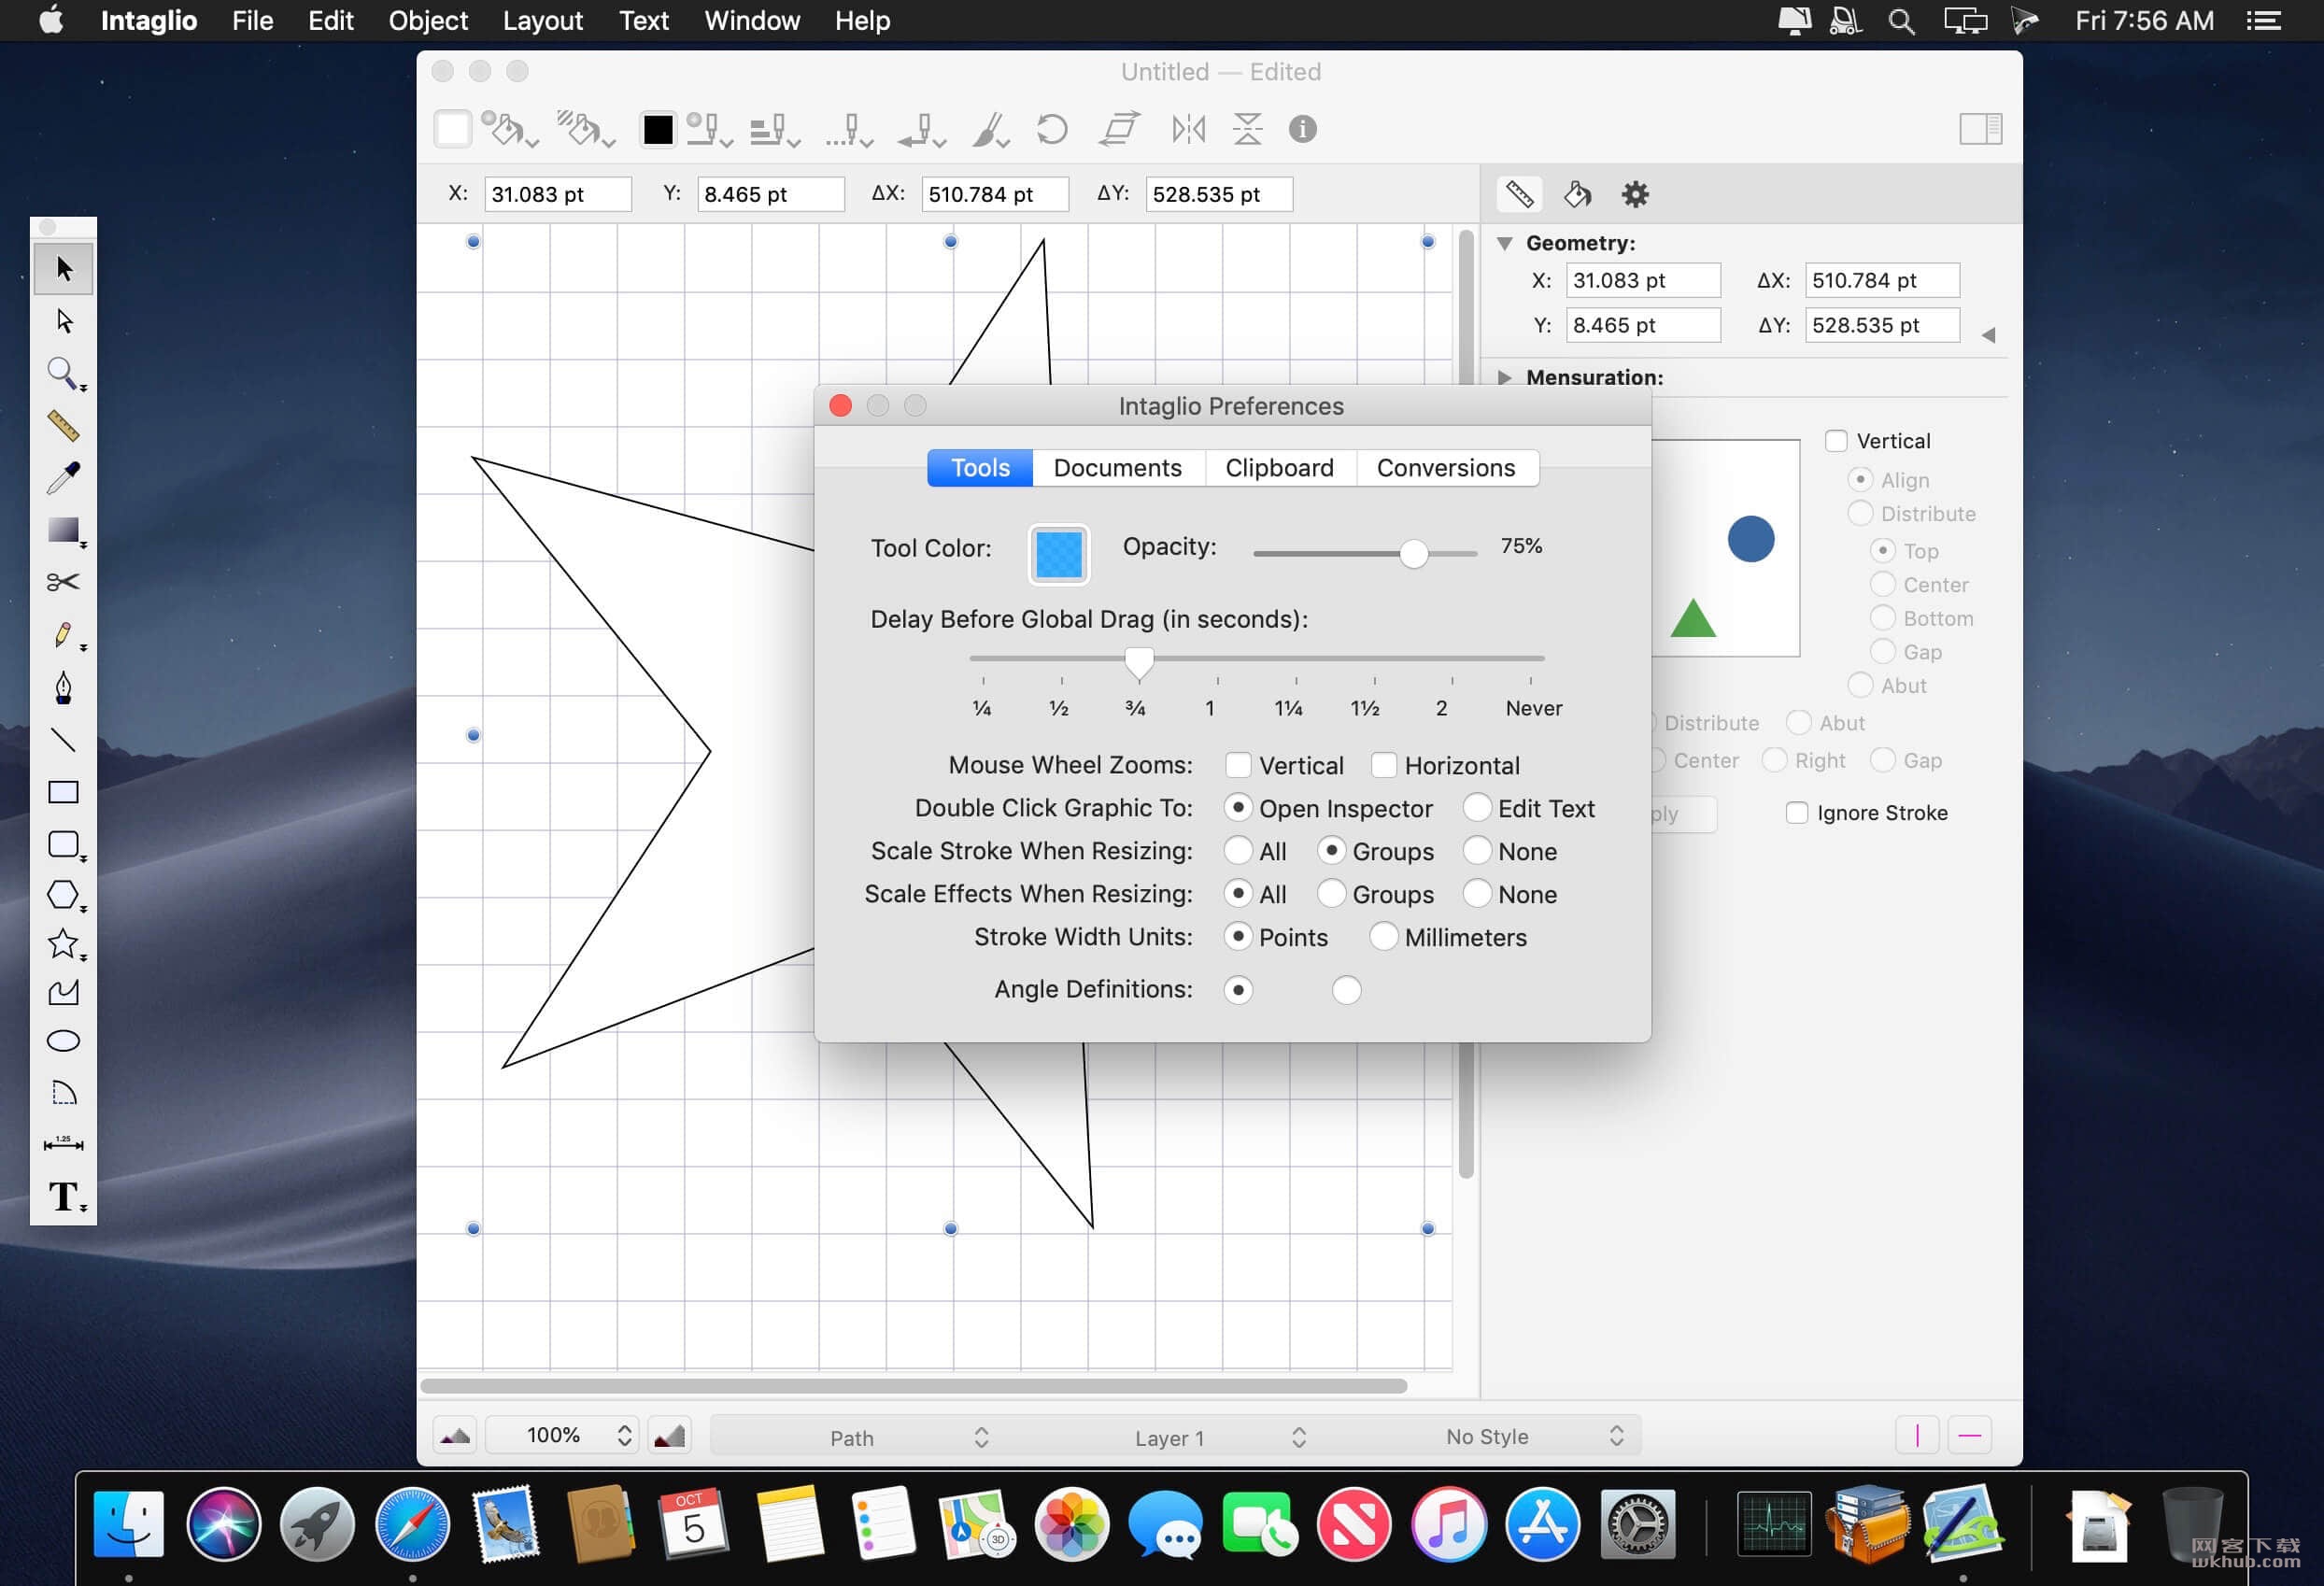Choose the magnifying glass zoom tool

click(64, 374)
